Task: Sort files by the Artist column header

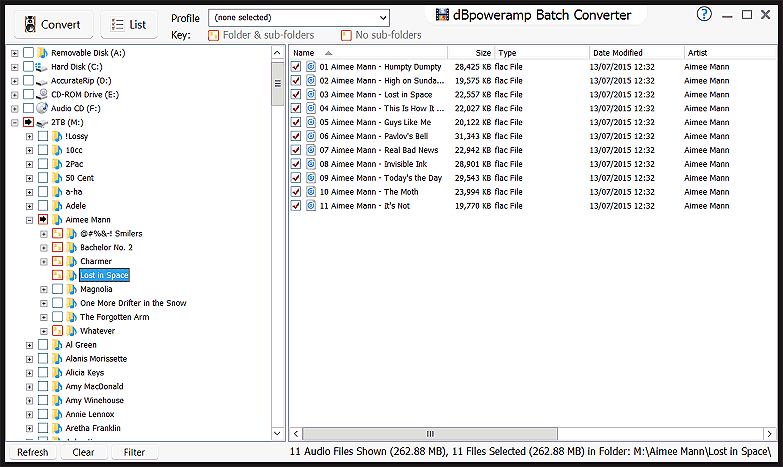Action: 729,53
